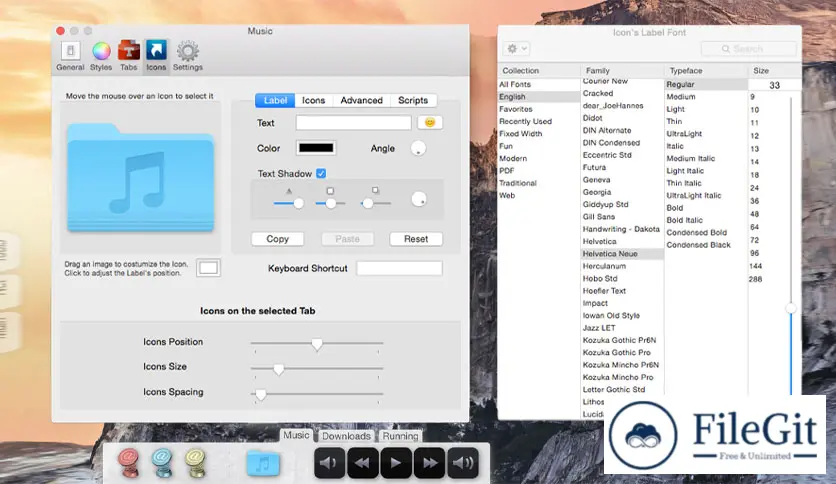Open font panel gear action menu
The image size is (836, 484).
[516, 49]
